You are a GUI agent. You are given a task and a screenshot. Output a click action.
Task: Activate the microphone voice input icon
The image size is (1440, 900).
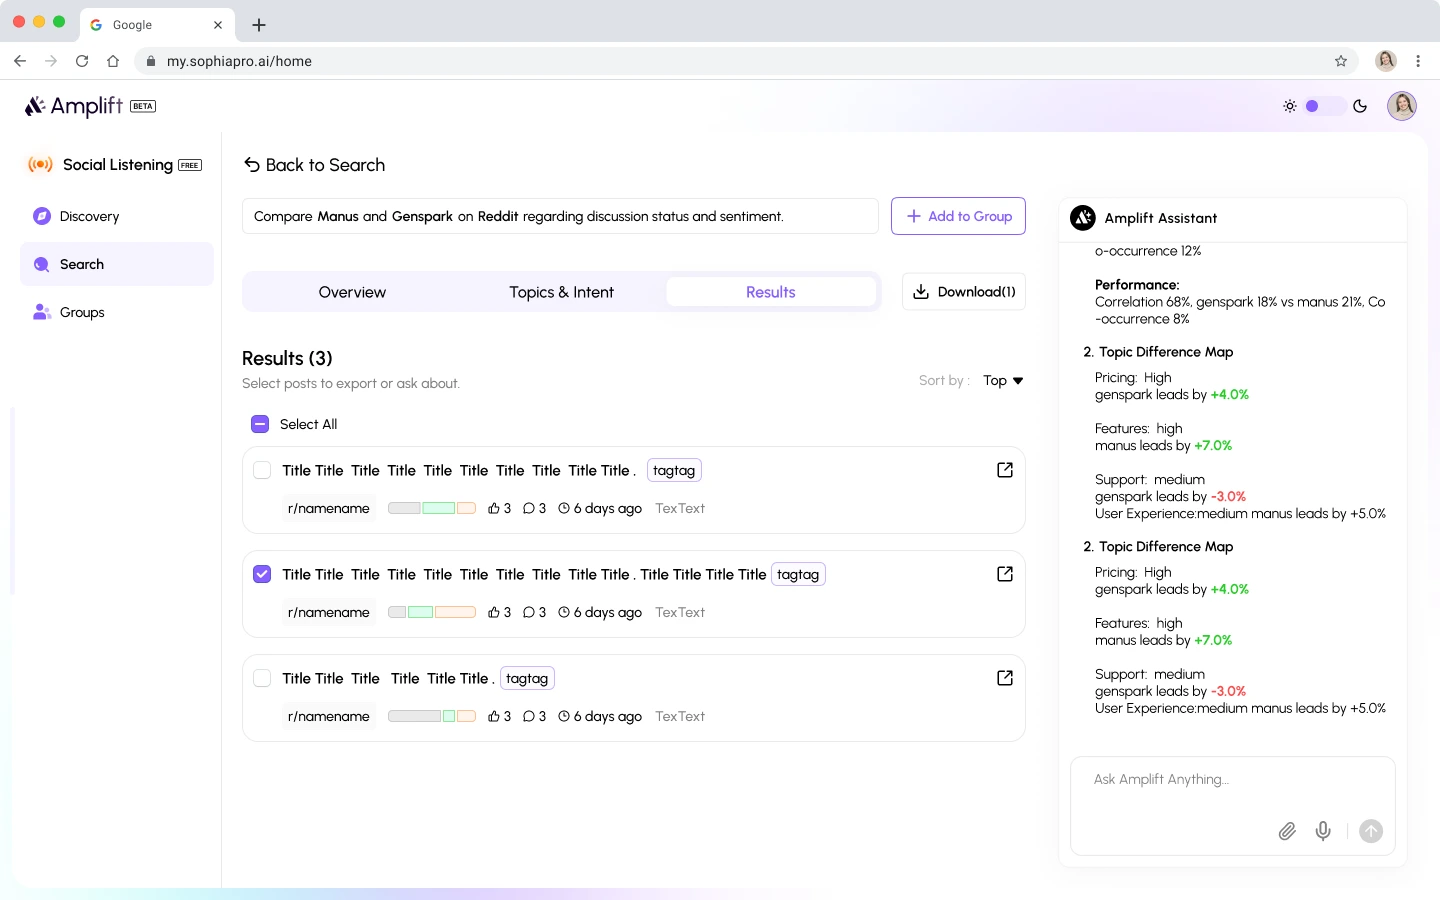pos(1323,831)
